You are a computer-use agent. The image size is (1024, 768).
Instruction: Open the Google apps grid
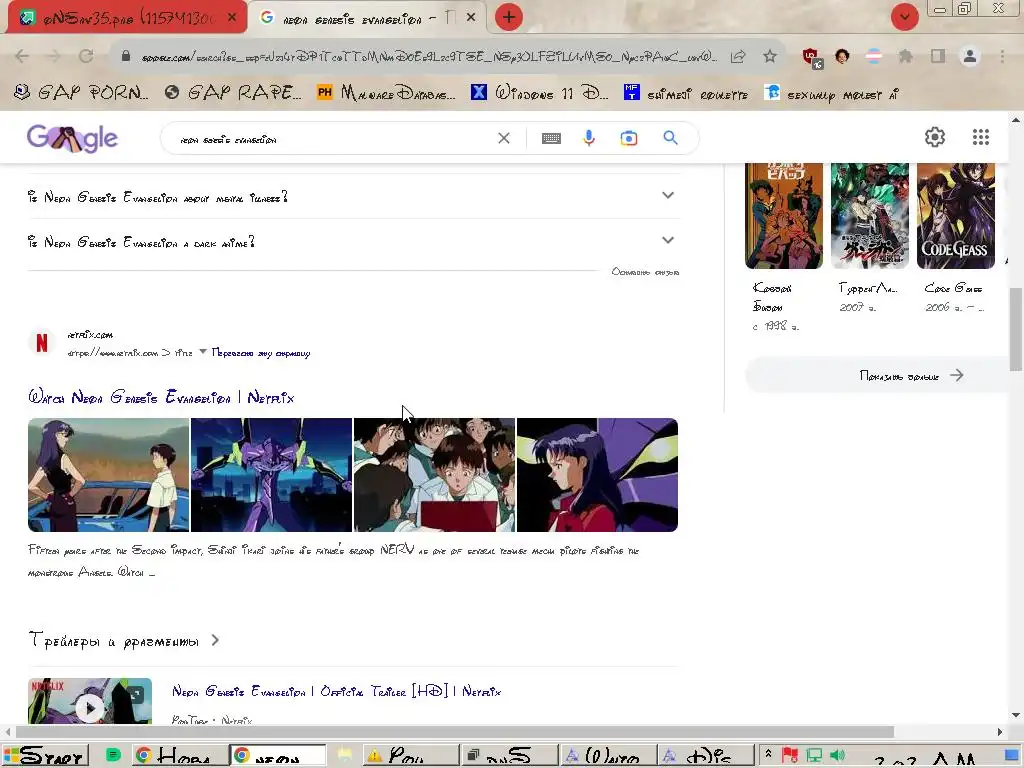[981, 136]
